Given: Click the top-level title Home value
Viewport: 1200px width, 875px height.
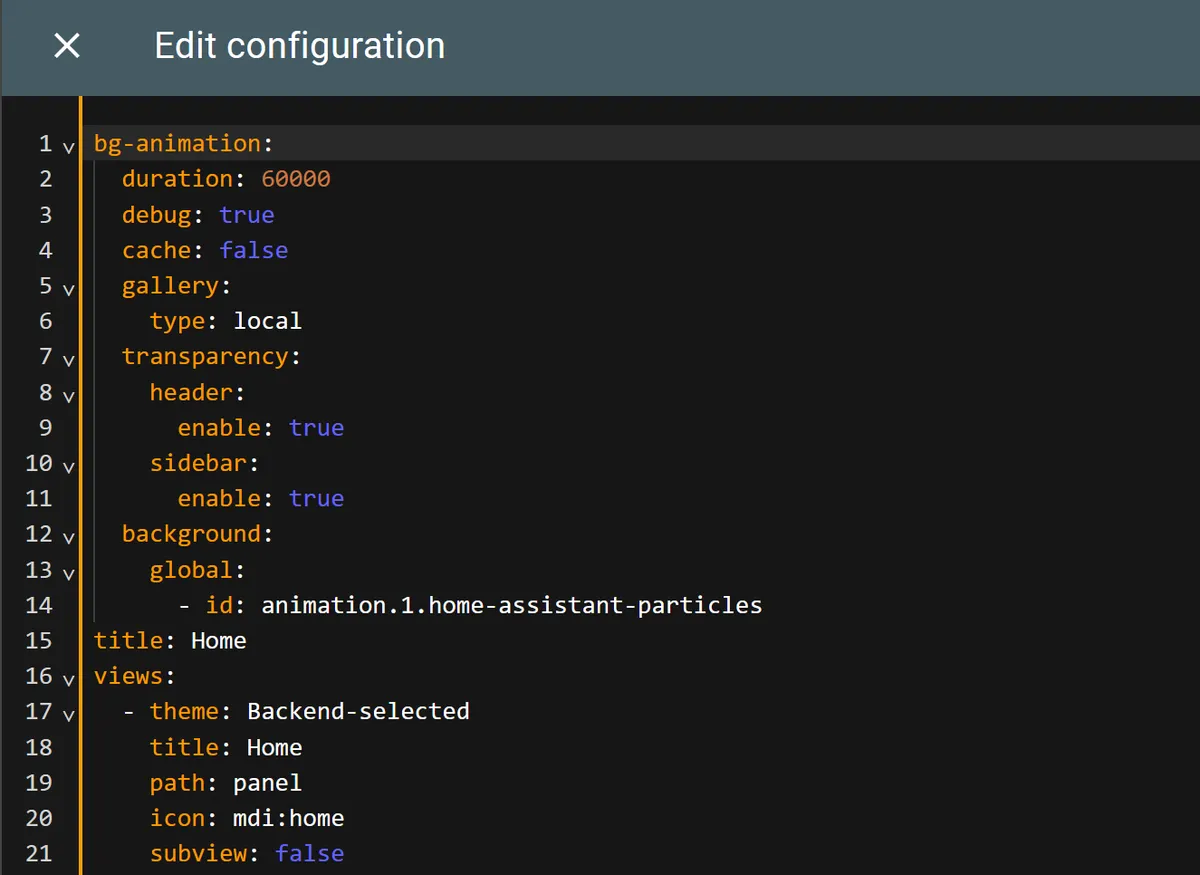Looking at the screenshot, I should [219, 640].
